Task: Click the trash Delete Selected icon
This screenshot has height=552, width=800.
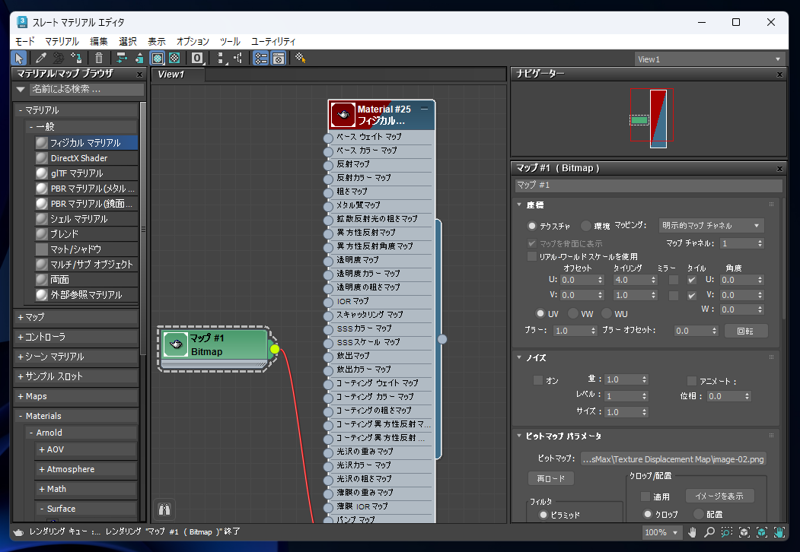Action: (99, 58)
